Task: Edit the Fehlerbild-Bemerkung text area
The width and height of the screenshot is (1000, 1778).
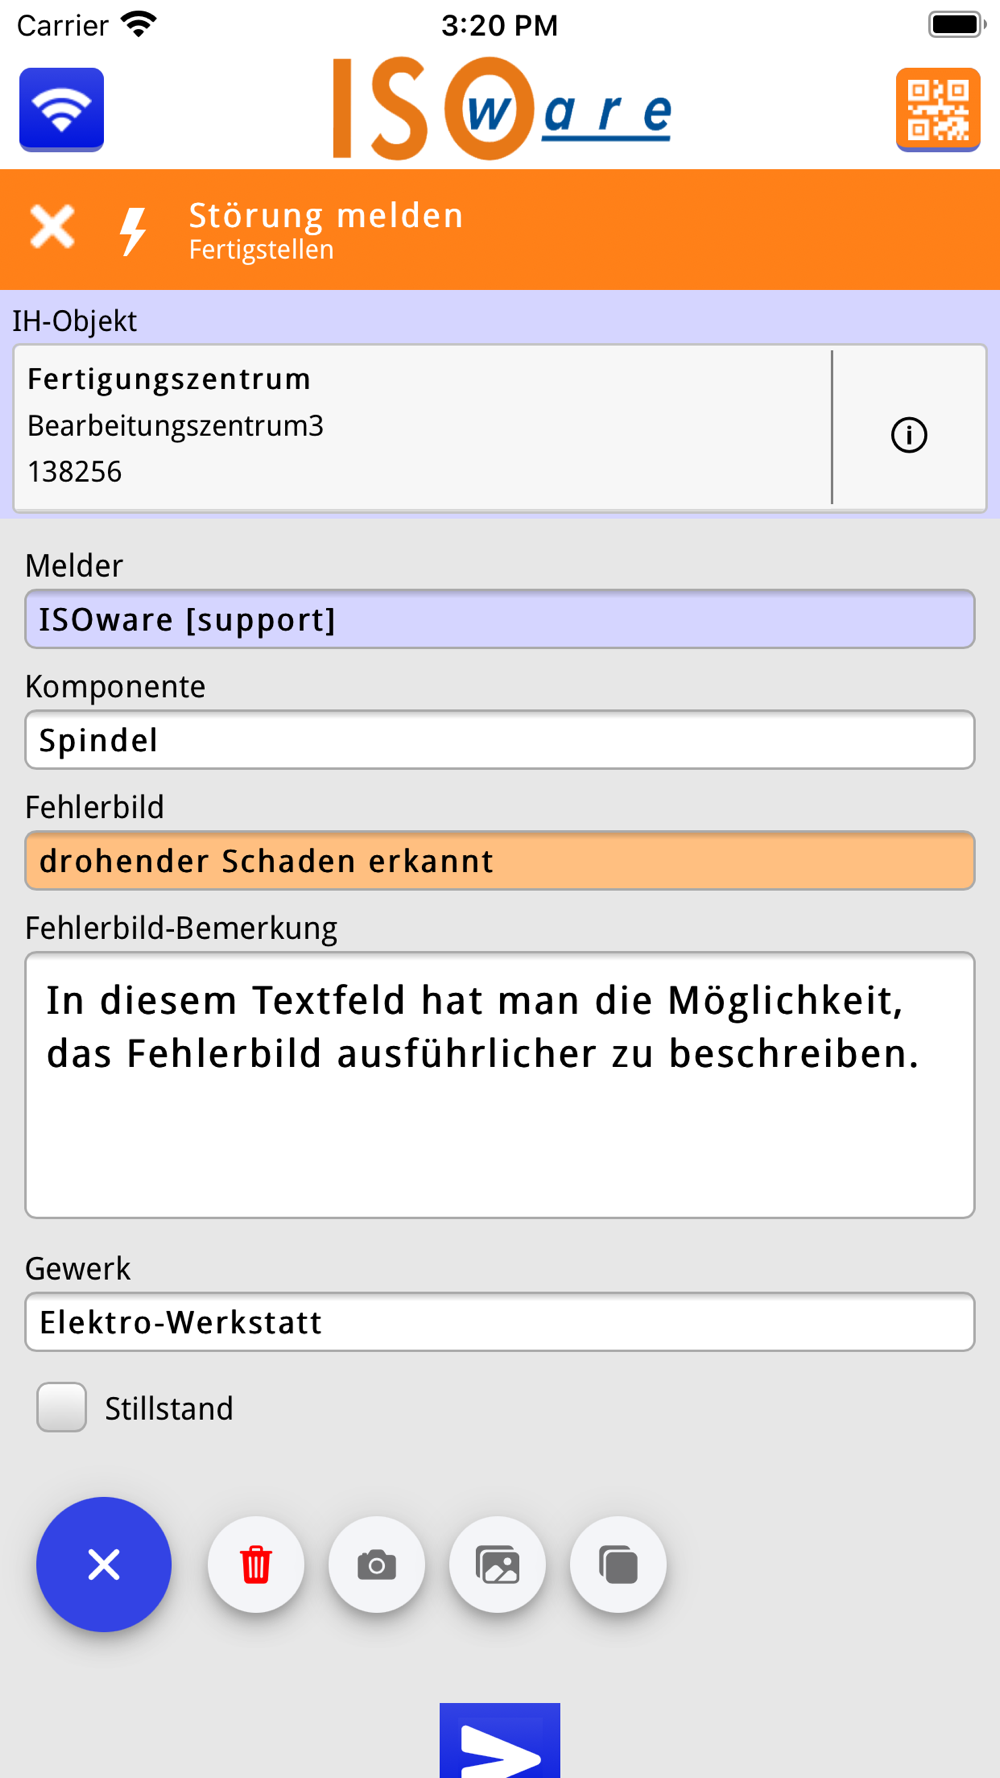Action: [500, 1085]
